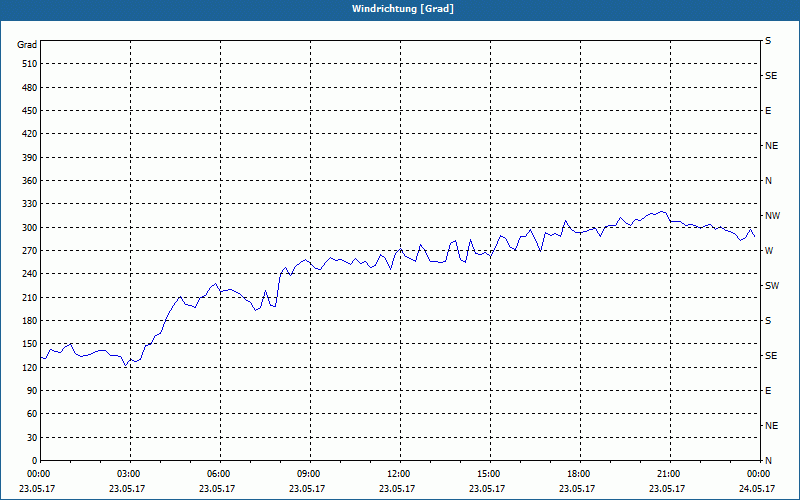Click the N compass label beside gridline 360
The image size is (800, 500).
768,181
